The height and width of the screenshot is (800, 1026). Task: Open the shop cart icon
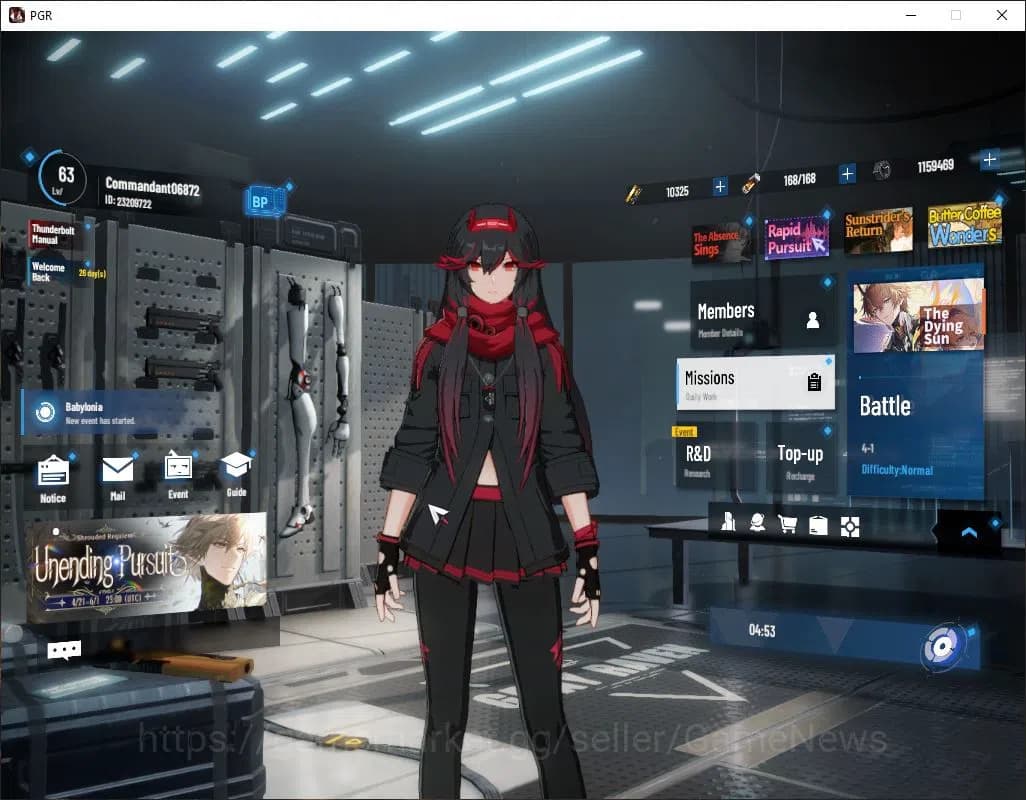click(x=787, y=524)
